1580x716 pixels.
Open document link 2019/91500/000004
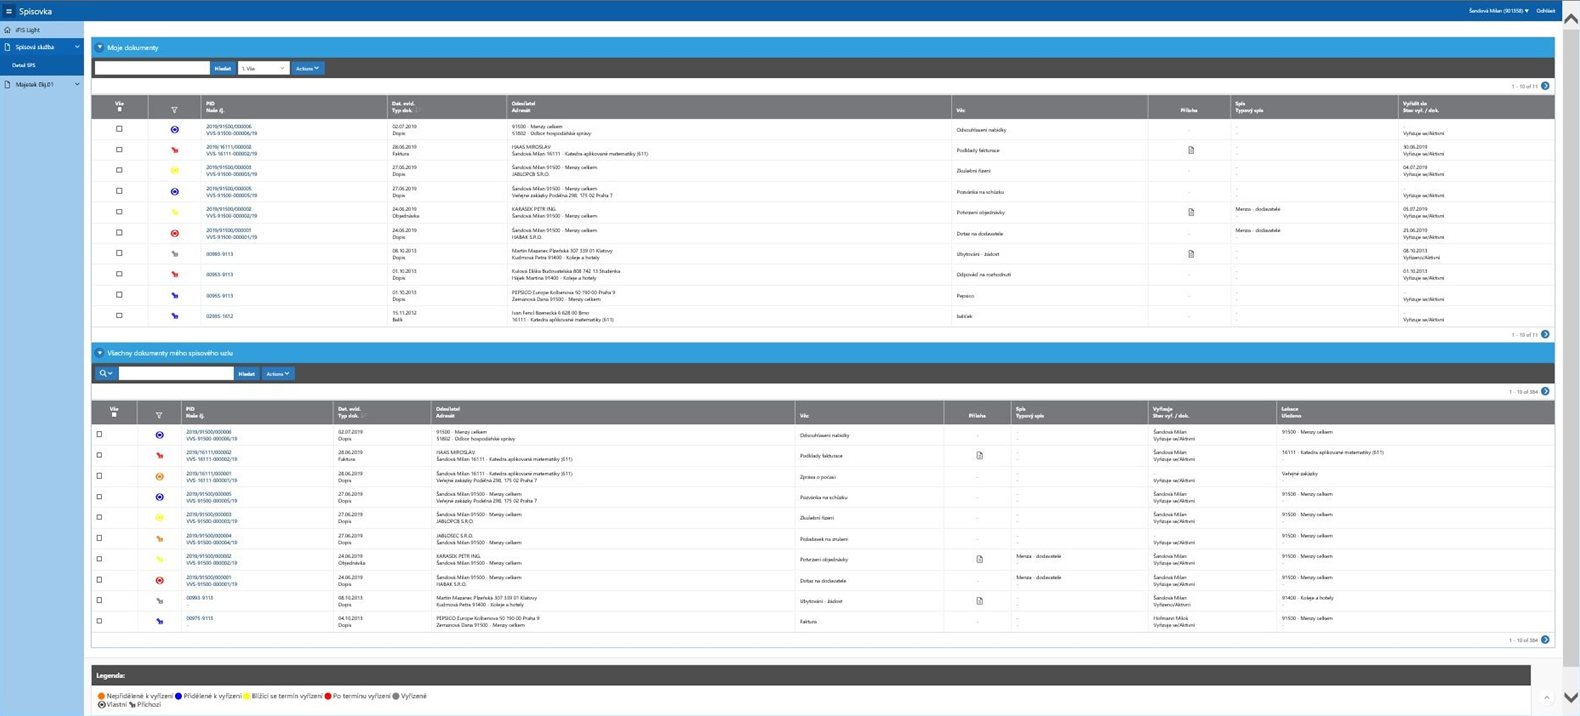[209, 536]
